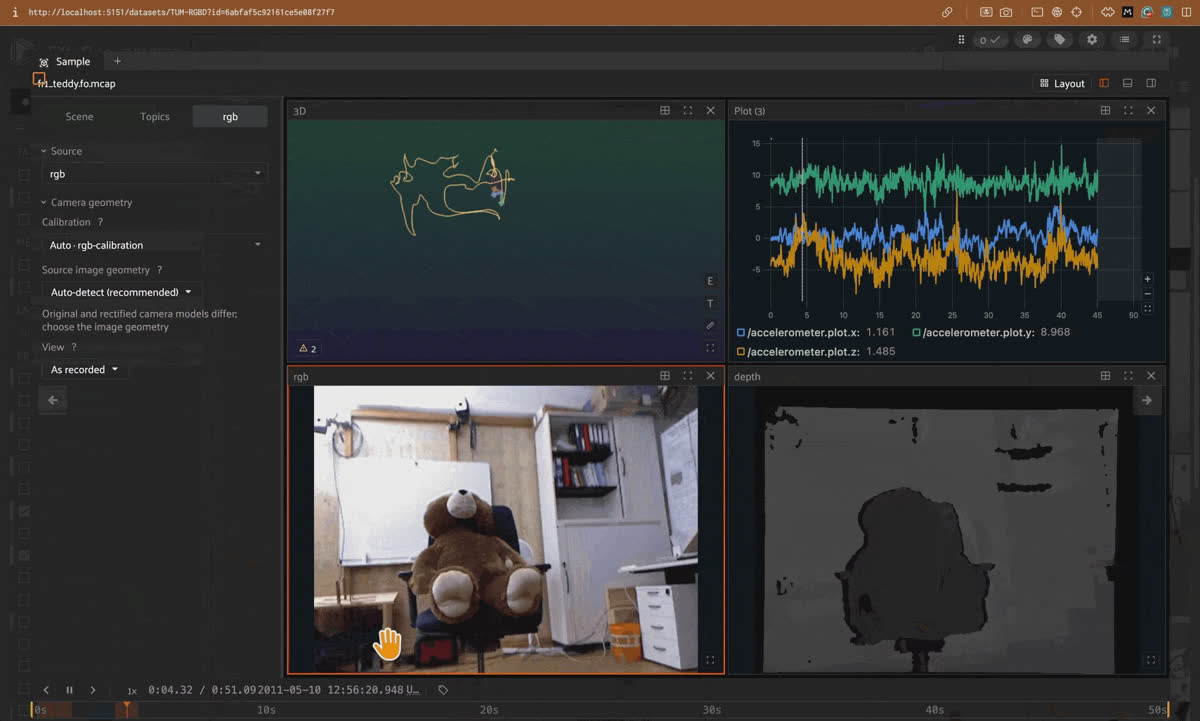Change the 1x playback speed
Screen dimensions: 1200x721
click(132, 691)
